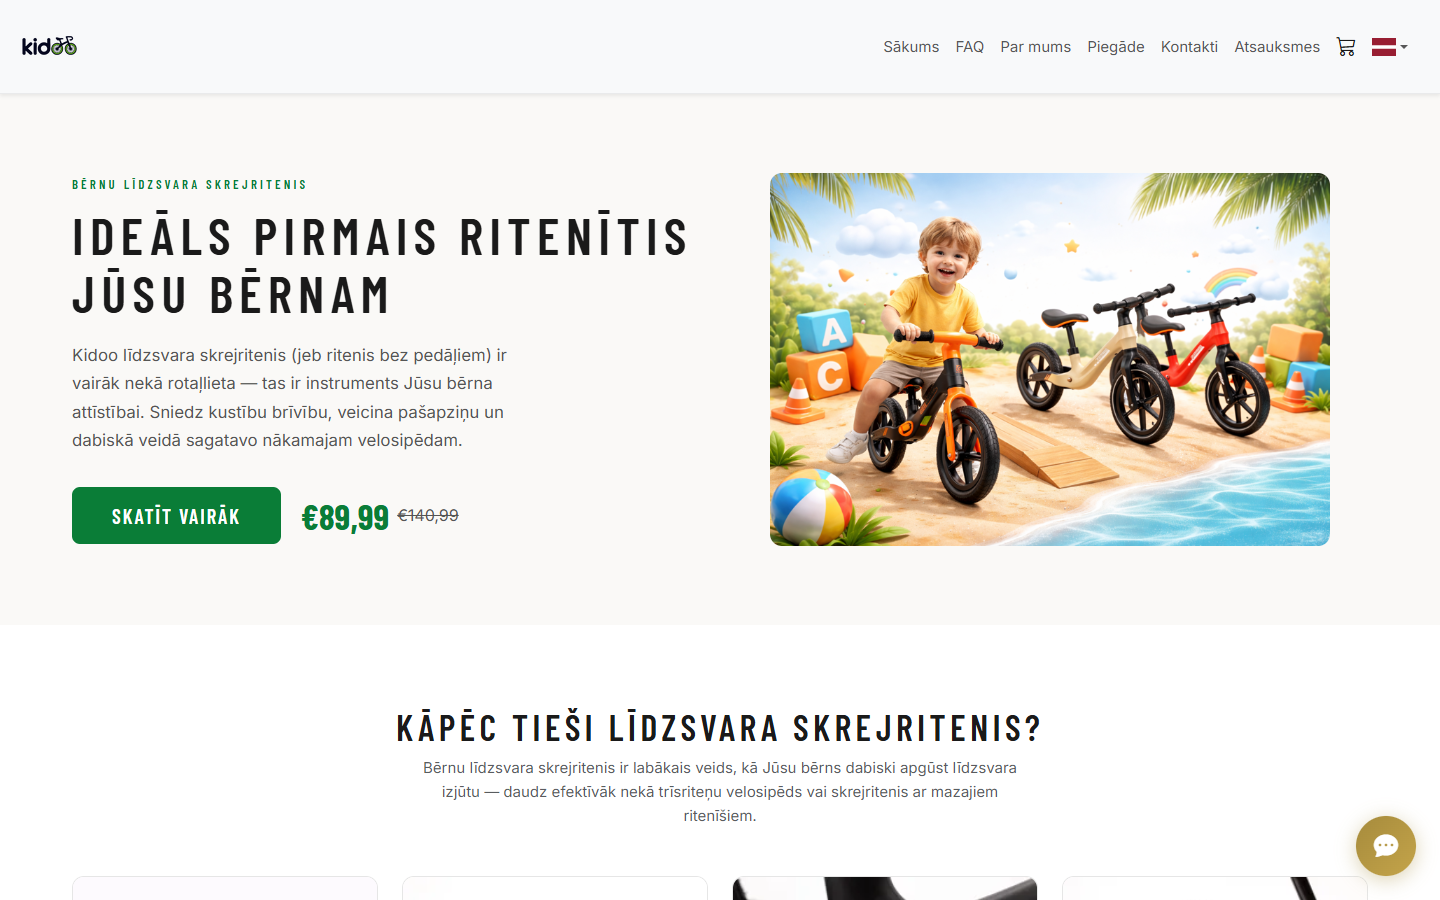
Task: Click the crossed-out €140,99 price
Action: tap(428, 516)
